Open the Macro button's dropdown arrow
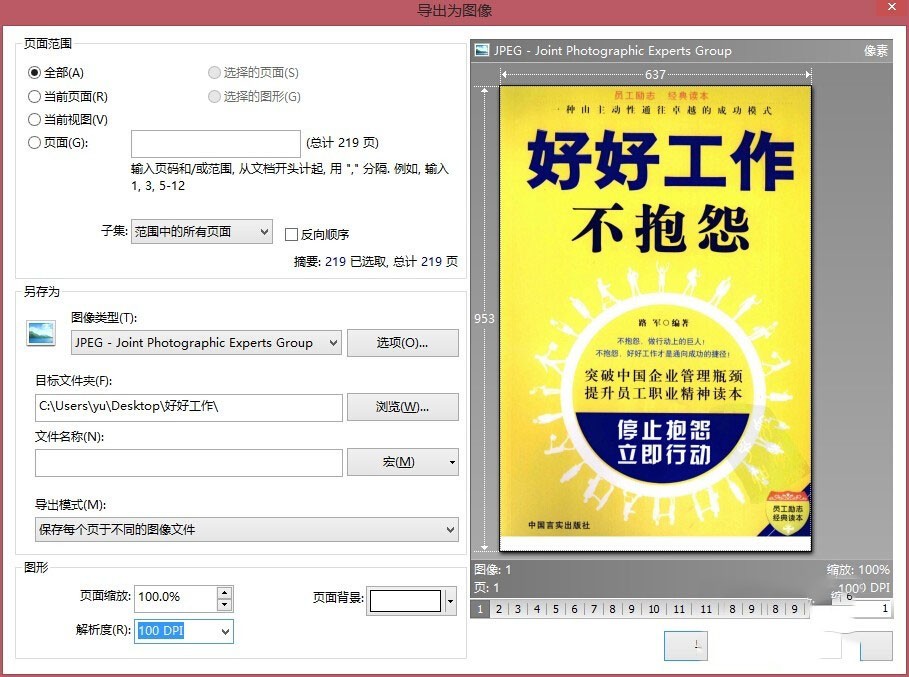The image size is (909, 677). [x=452, y=463]
